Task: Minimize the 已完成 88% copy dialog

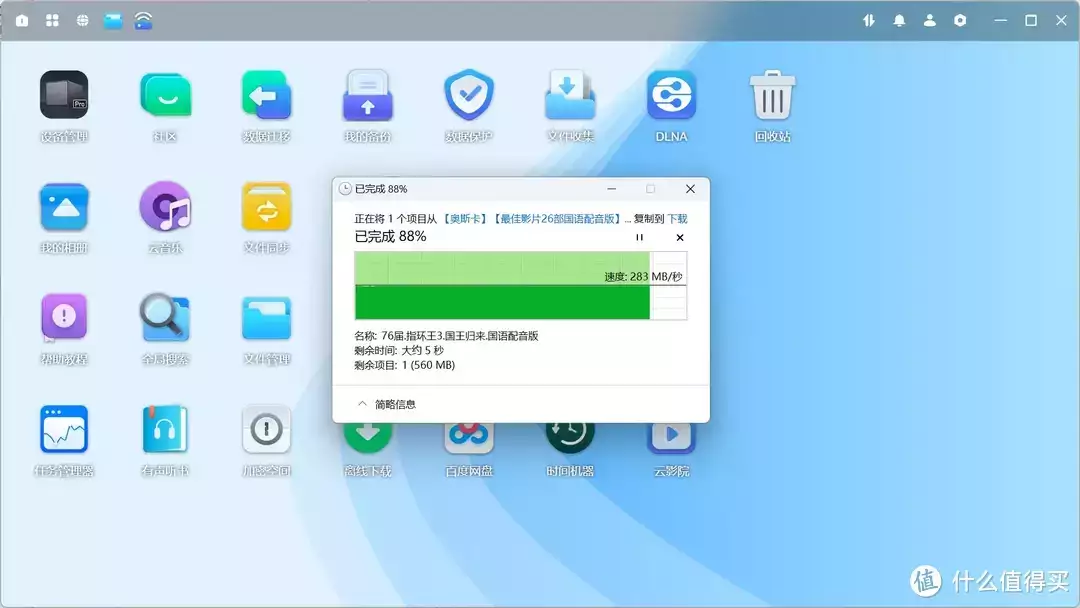Action: click(x=612, y=189)
